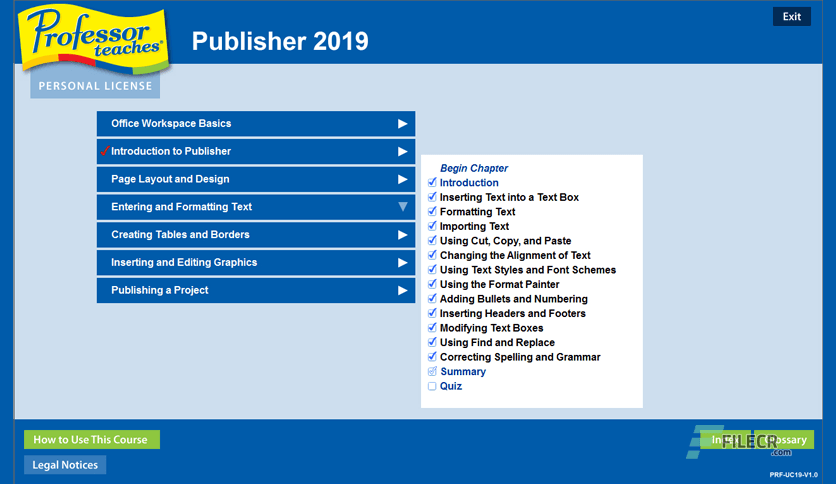Expand Inserting and Editing Graphics arrow

point(403,262)
